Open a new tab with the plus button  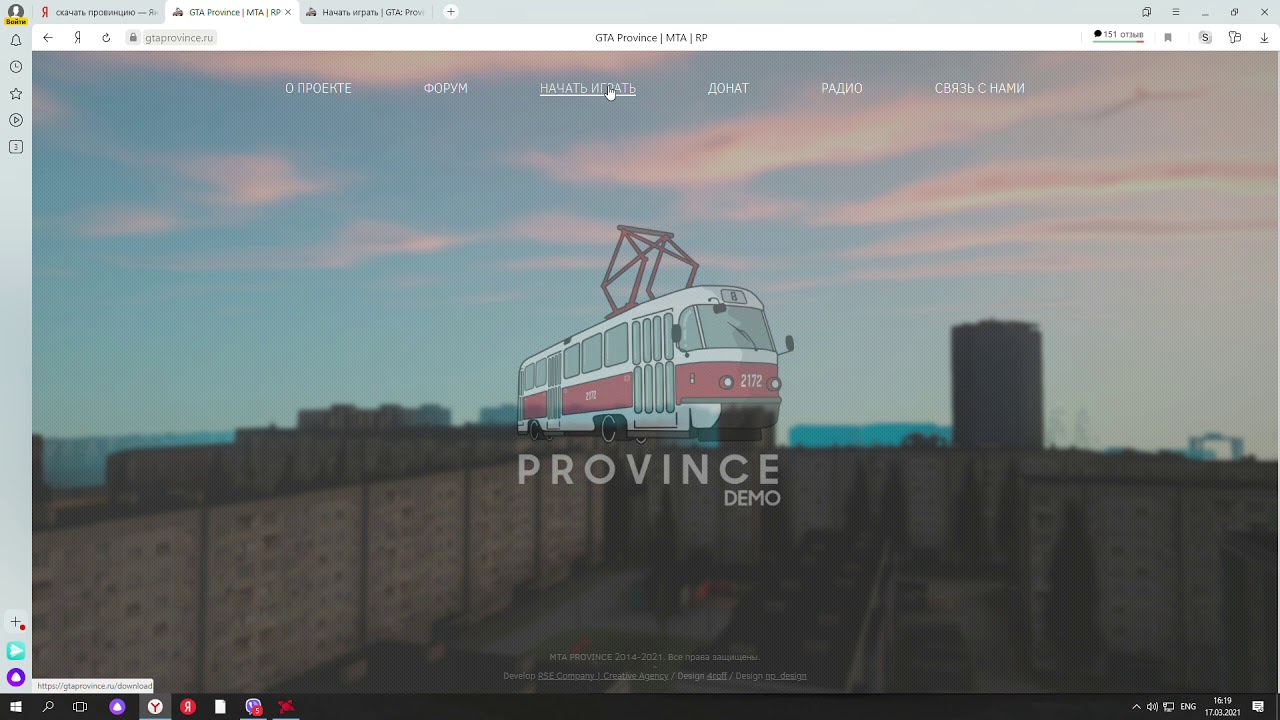(x=451, y=12)
